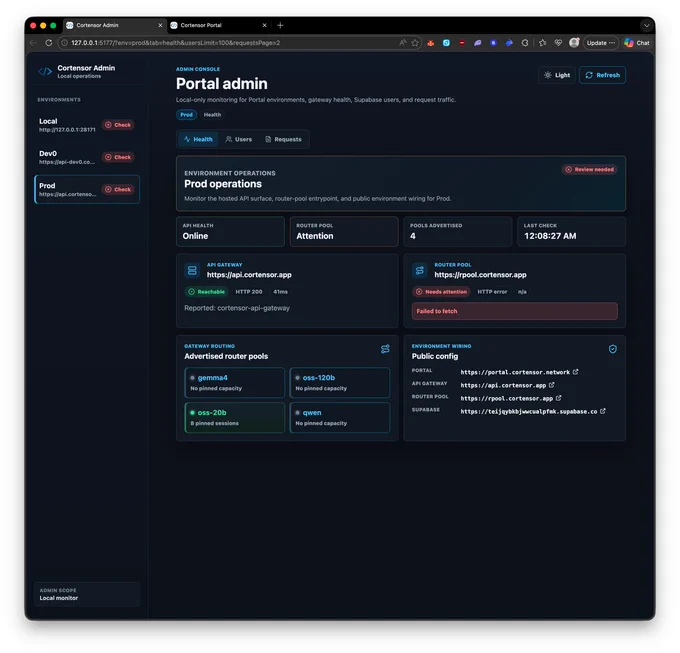
Task: Click the site info icon in address bar
Action: [x=64, y=42]
